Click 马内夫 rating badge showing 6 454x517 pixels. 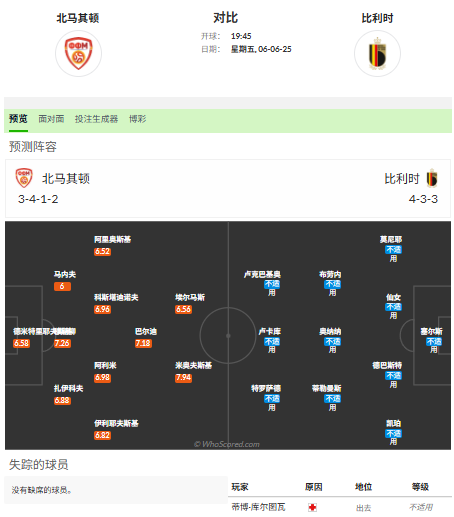coord(62,286)
